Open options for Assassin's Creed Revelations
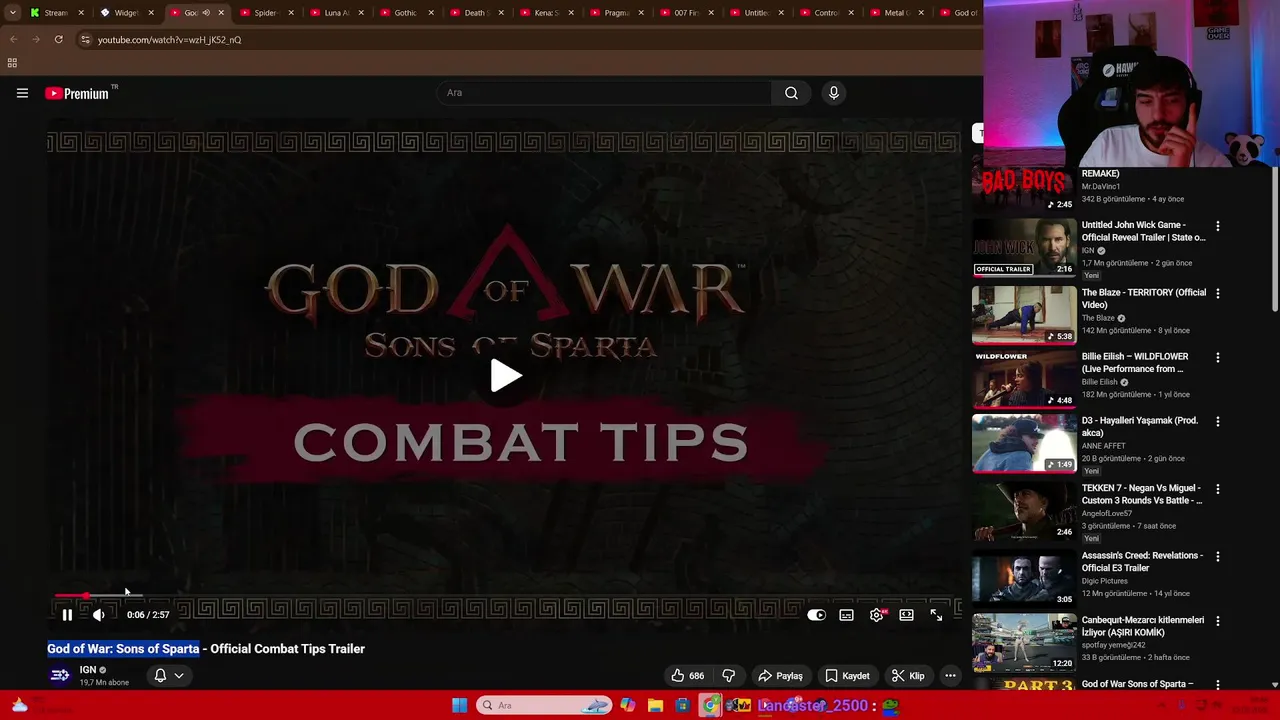This screenshot has height=720, width=1280. (x=1217, y=556)
